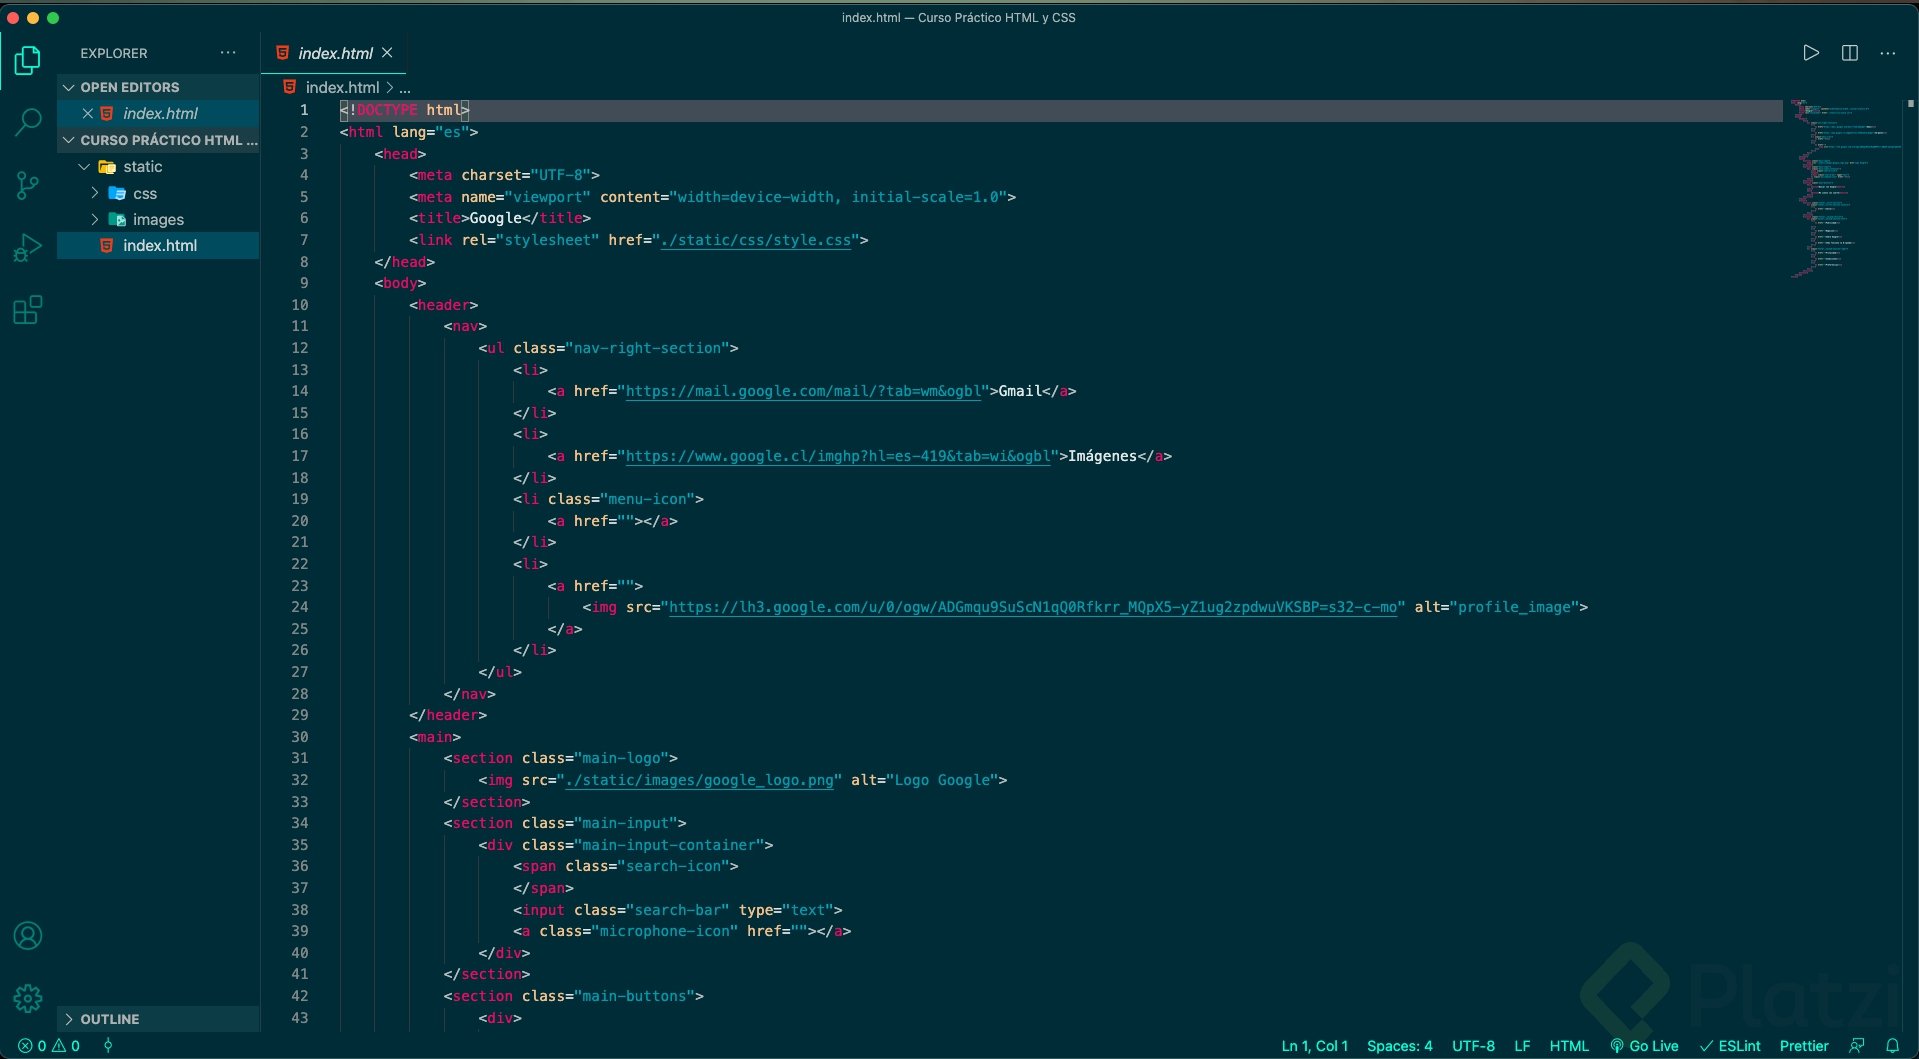
Task: Open the Source Control view
Action: click(x=27, y=185)
